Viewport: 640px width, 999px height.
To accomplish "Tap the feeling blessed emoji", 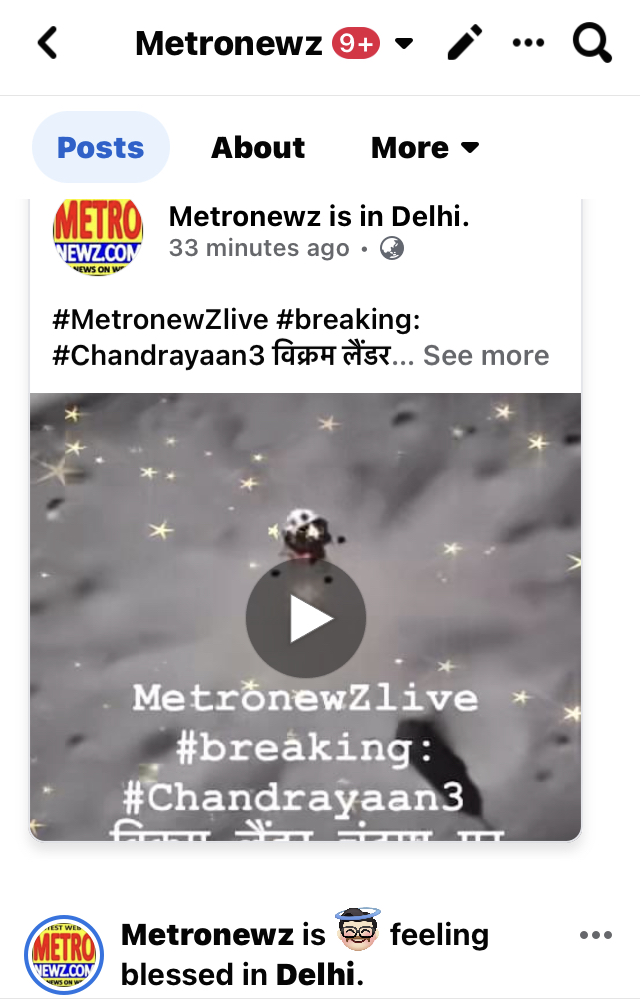I will pos(358,930).
